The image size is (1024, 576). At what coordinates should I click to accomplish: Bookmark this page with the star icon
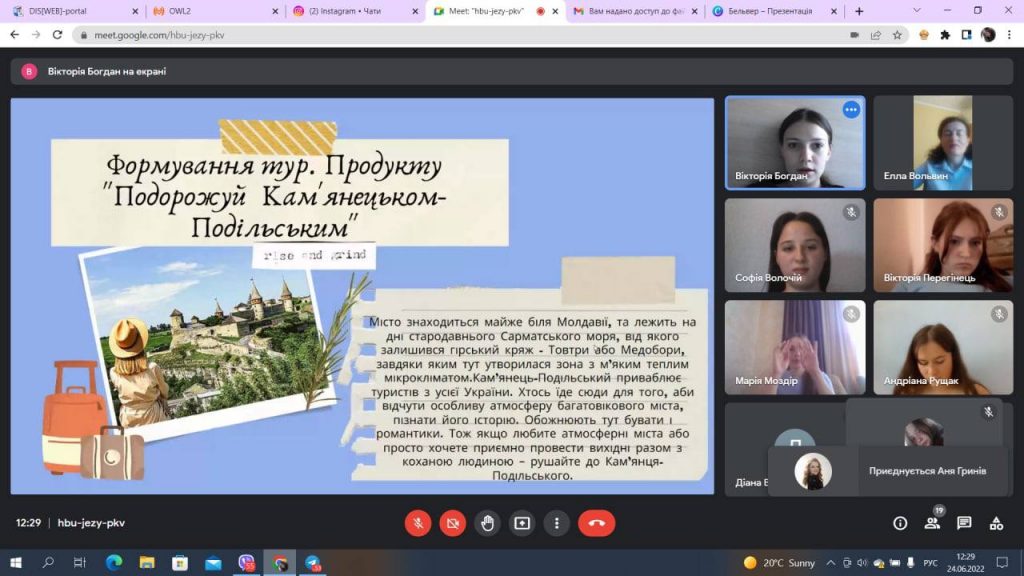pyautogui.click(x=898, y=34)
